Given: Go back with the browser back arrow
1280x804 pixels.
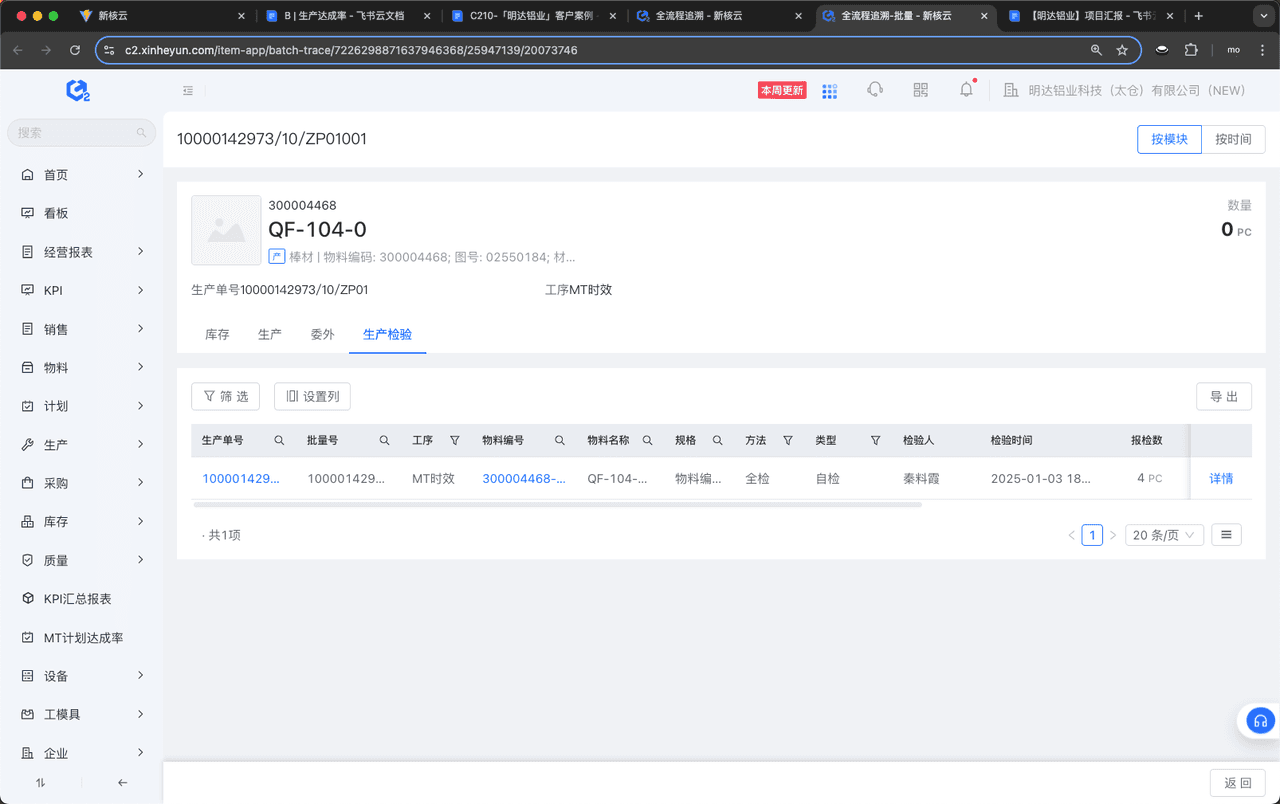Looking at the screenshot, I should [18, 50].
